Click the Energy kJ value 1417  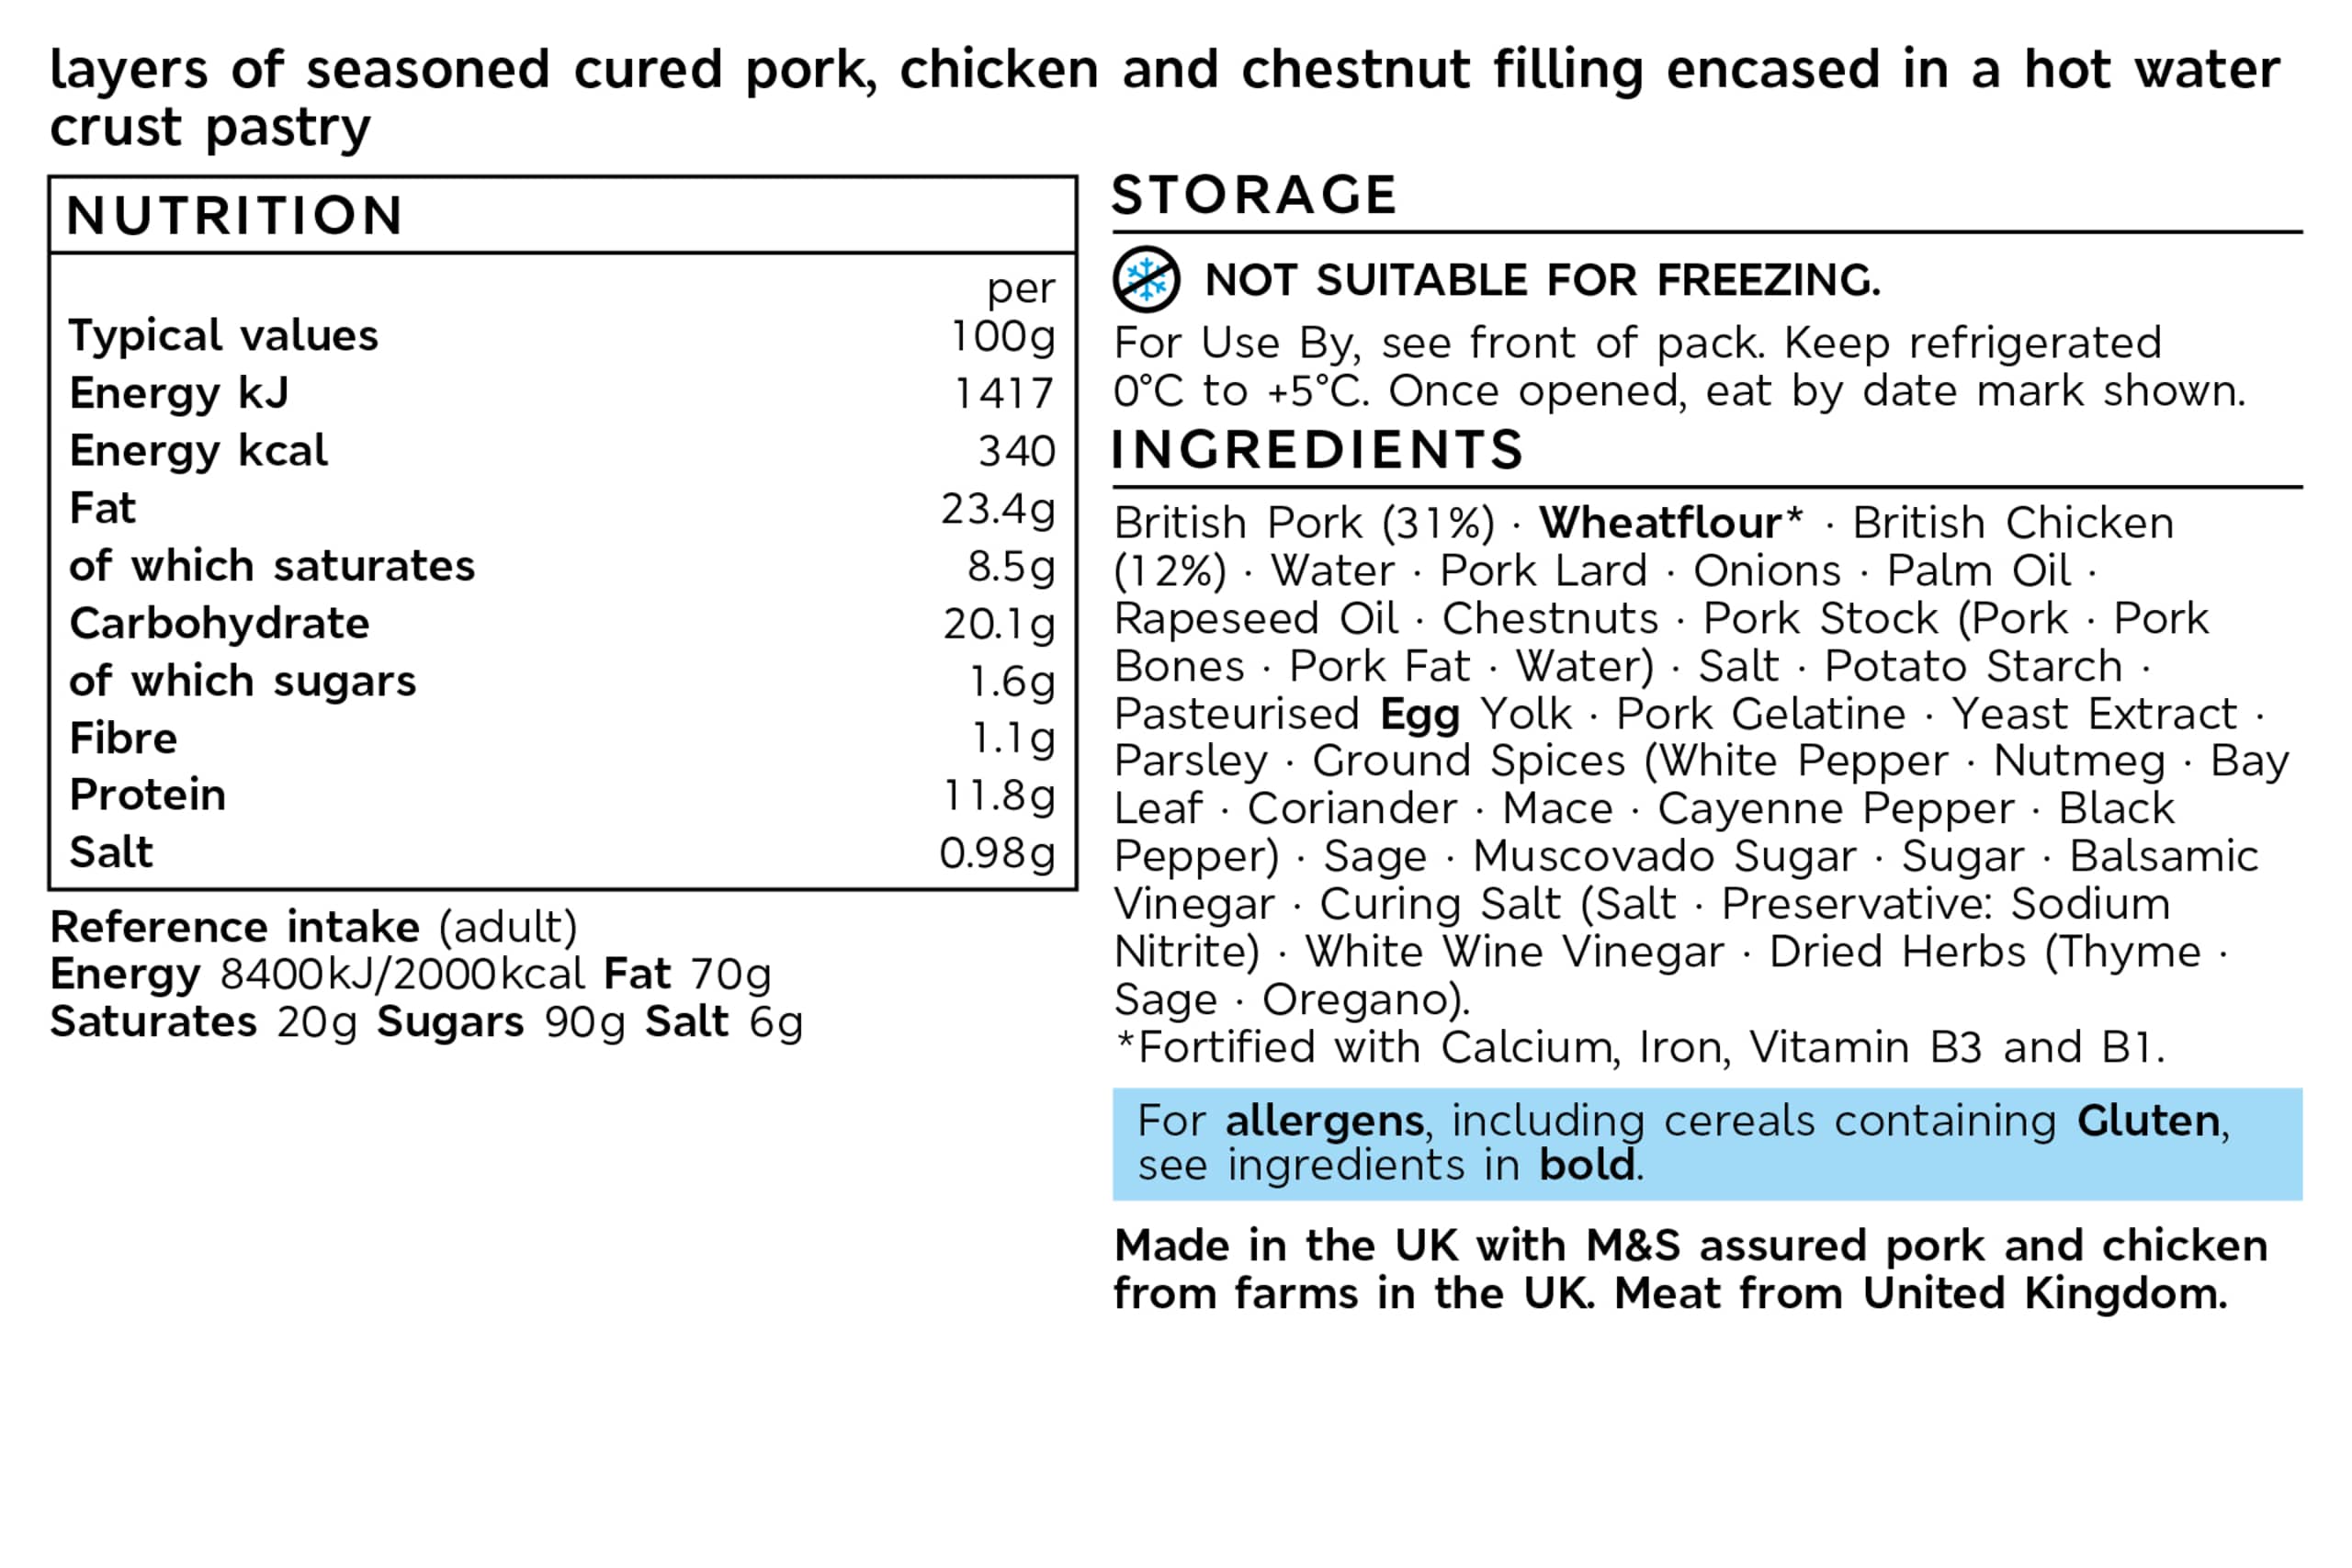pyautogui.click(x=1003, y=393)
